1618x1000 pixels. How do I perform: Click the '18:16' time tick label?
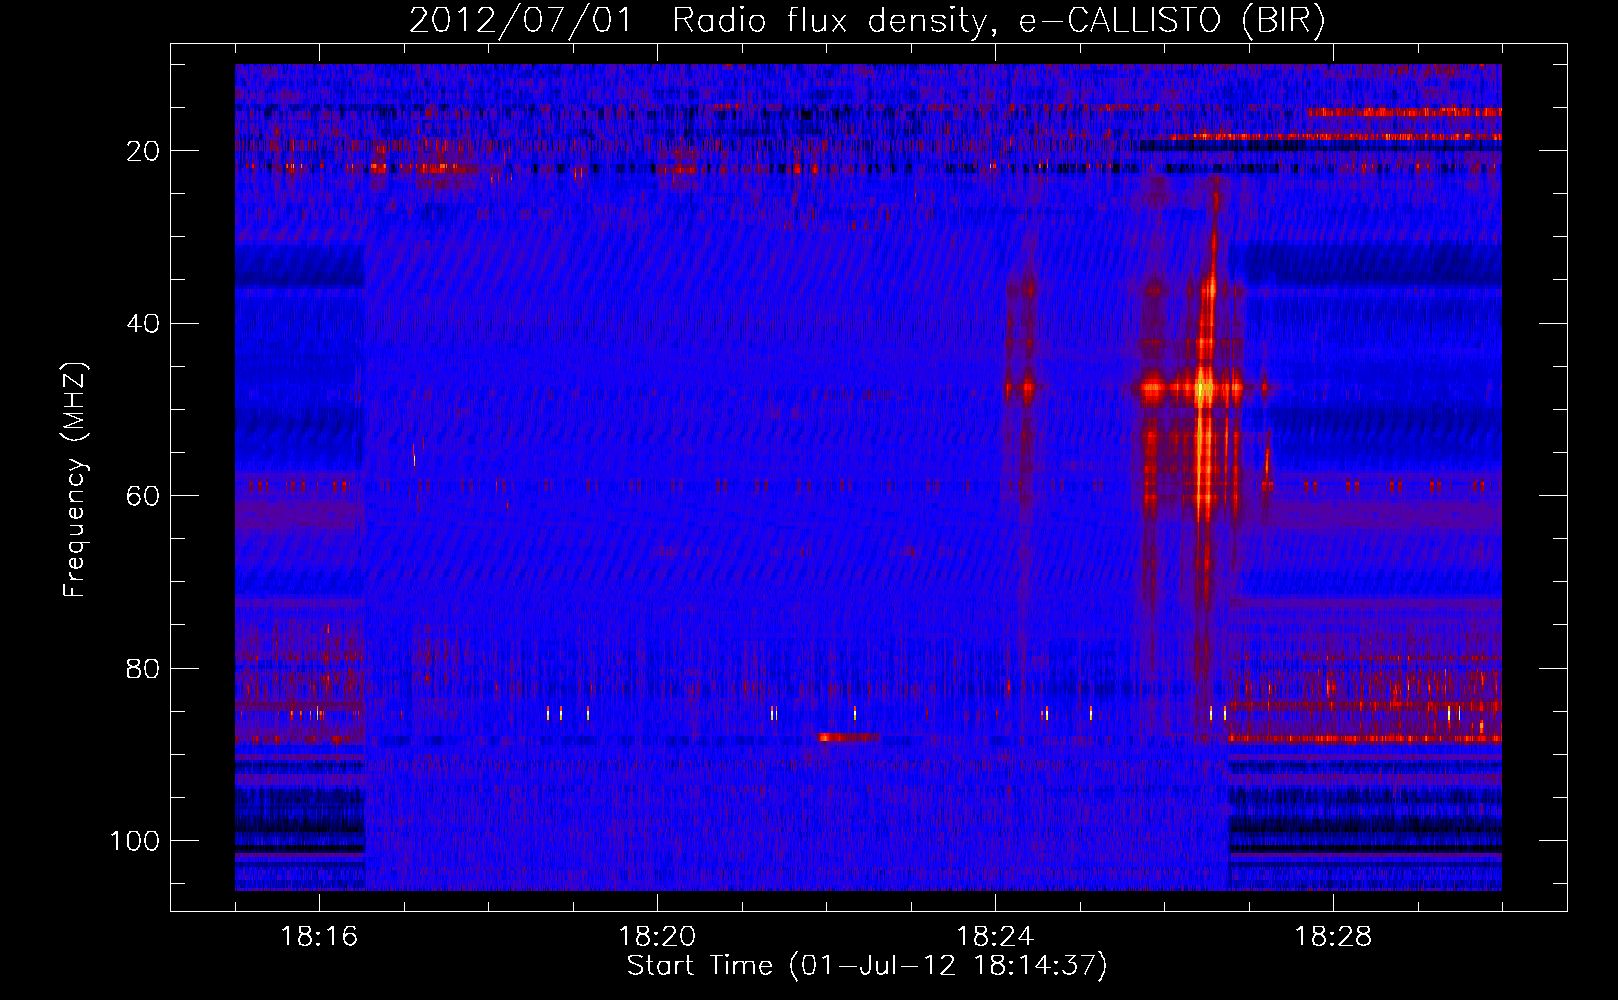pyautogui.click(x=319, y=937)
